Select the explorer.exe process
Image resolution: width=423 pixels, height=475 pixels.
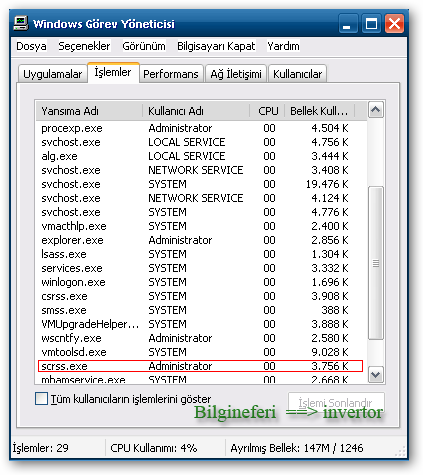tap(200, 240)
